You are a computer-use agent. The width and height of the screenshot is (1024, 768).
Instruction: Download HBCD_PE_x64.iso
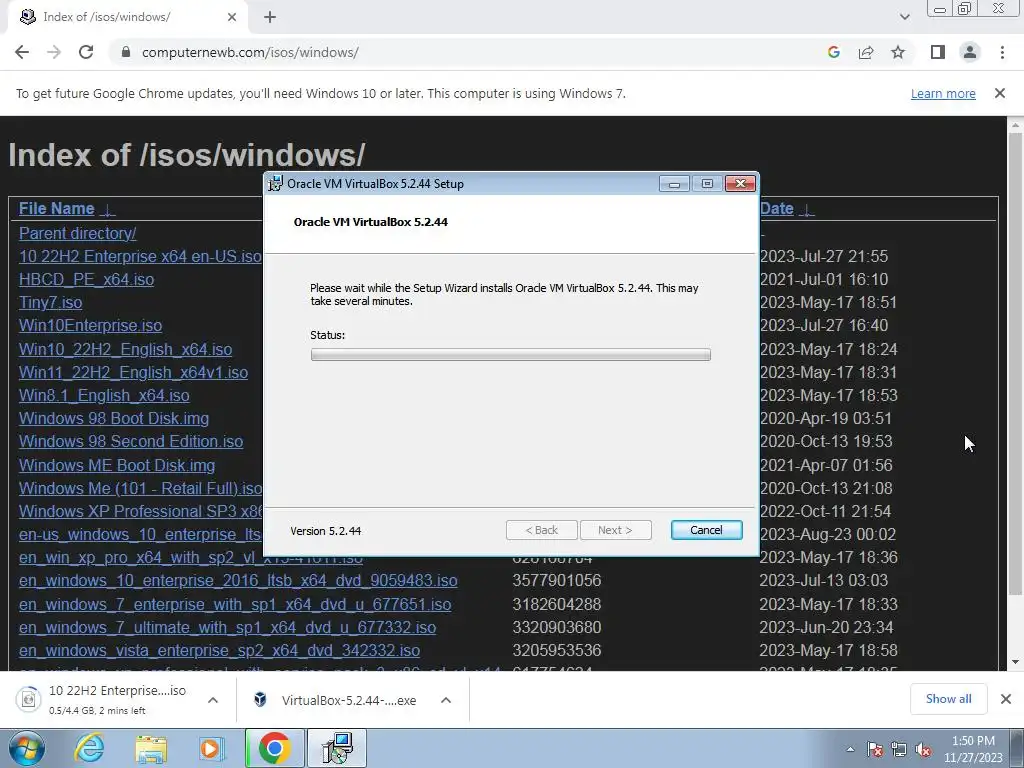[86, 280]
